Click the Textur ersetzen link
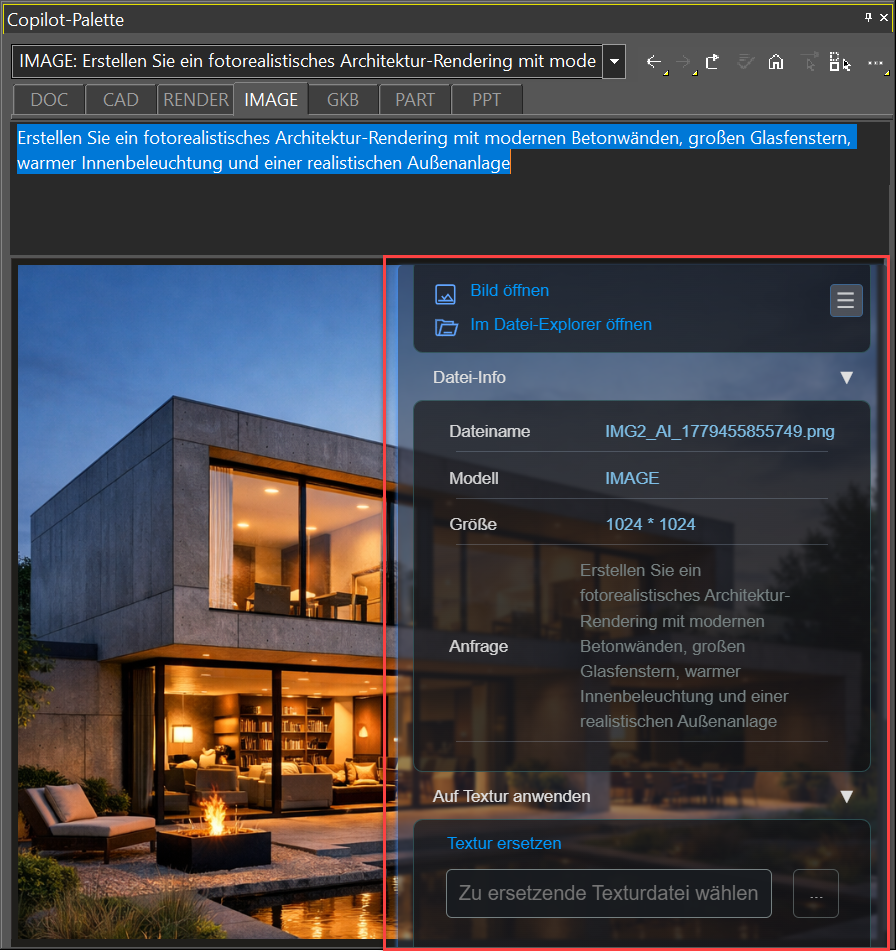The image size is (896, 951). (504, 843)
